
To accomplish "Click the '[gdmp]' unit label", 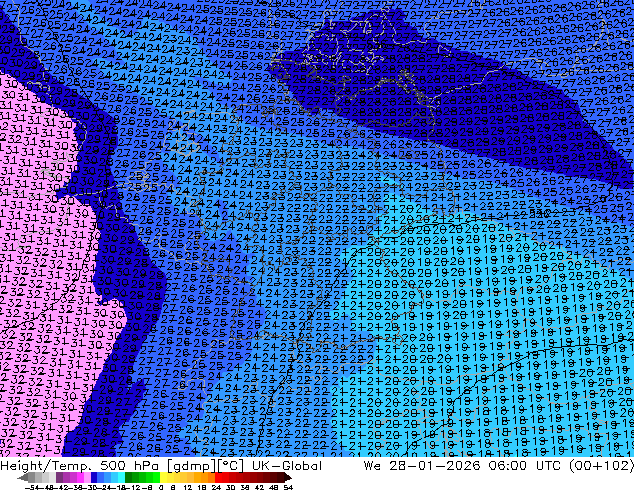I will pyautogui.click(x=191, y=466).
